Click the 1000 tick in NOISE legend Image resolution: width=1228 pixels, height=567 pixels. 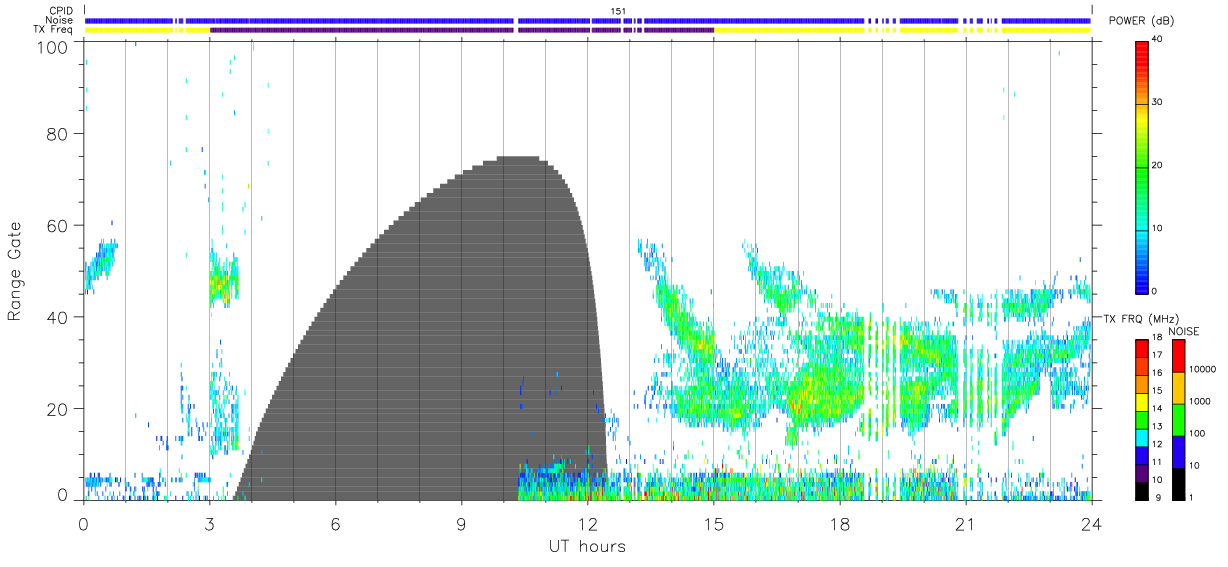tap(1200, 401)
